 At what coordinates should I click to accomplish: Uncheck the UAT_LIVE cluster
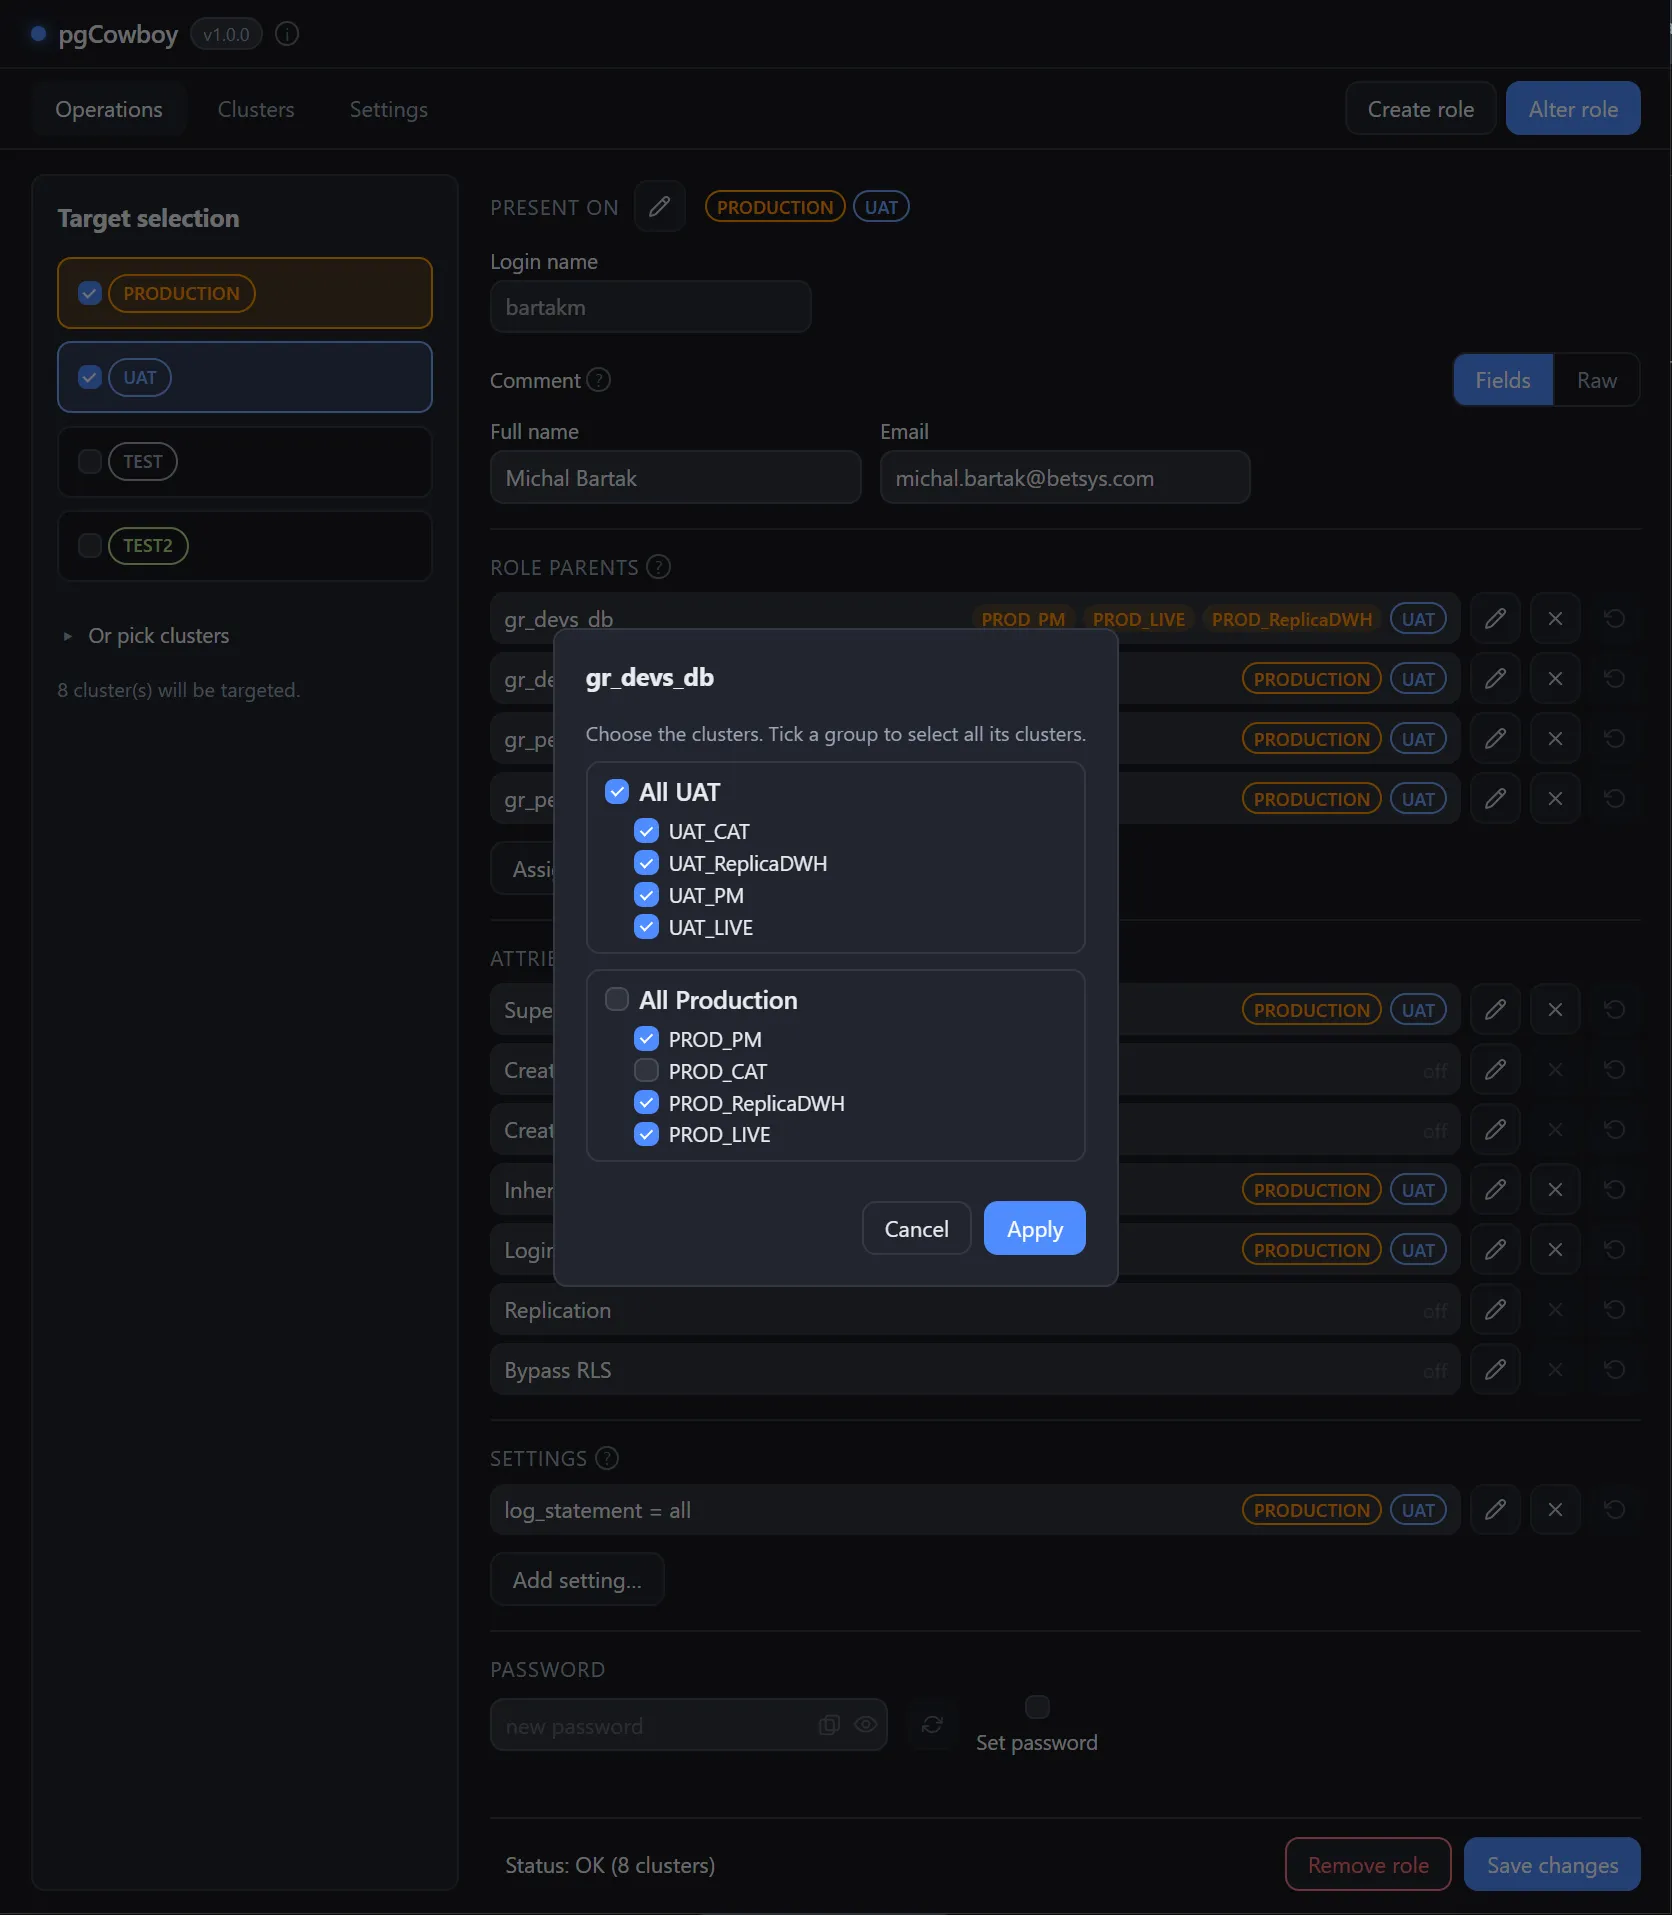(647, 927)
